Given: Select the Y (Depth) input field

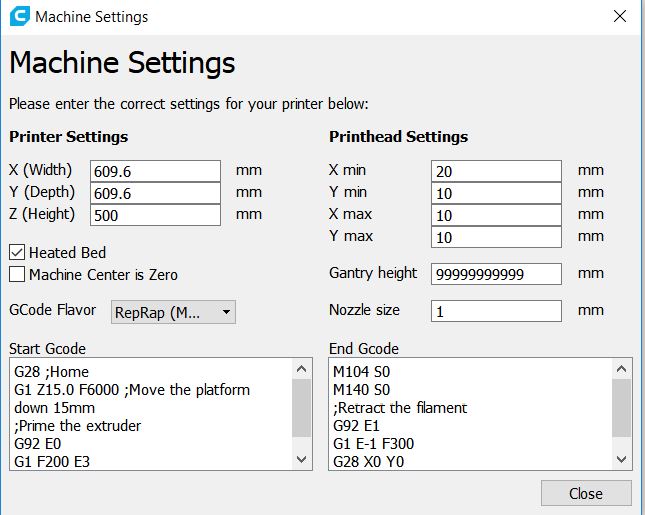Looking at the screenshot, I should (155, 193).
